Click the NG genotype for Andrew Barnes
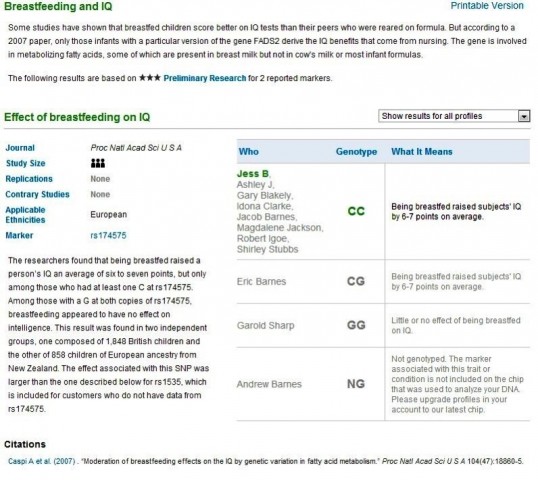Viewport: 538px width, 480px height. (x=356, y=384)
